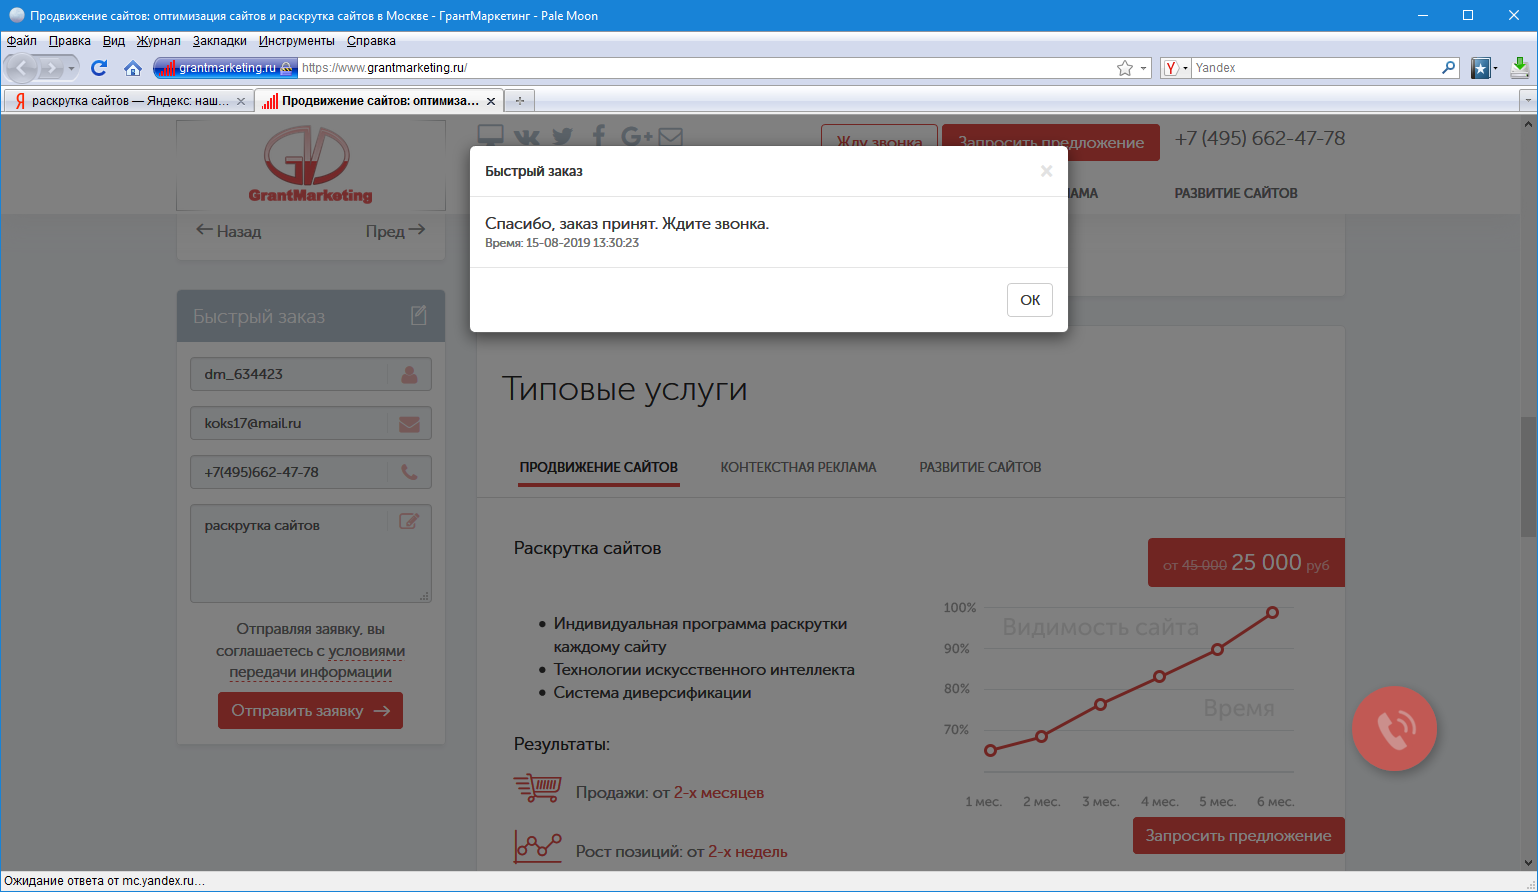Open the Файл menu

point(22,41)
